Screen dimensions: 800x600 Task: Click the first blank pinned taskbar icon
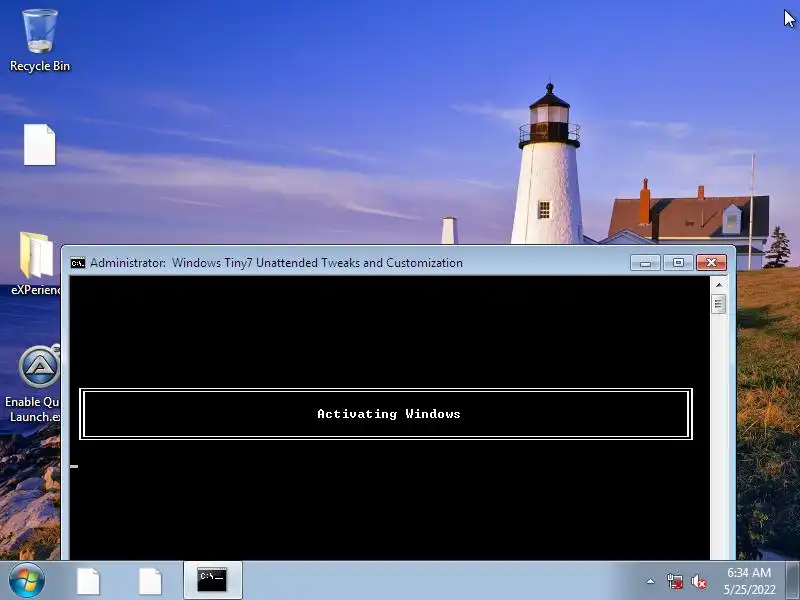point(88,582)
